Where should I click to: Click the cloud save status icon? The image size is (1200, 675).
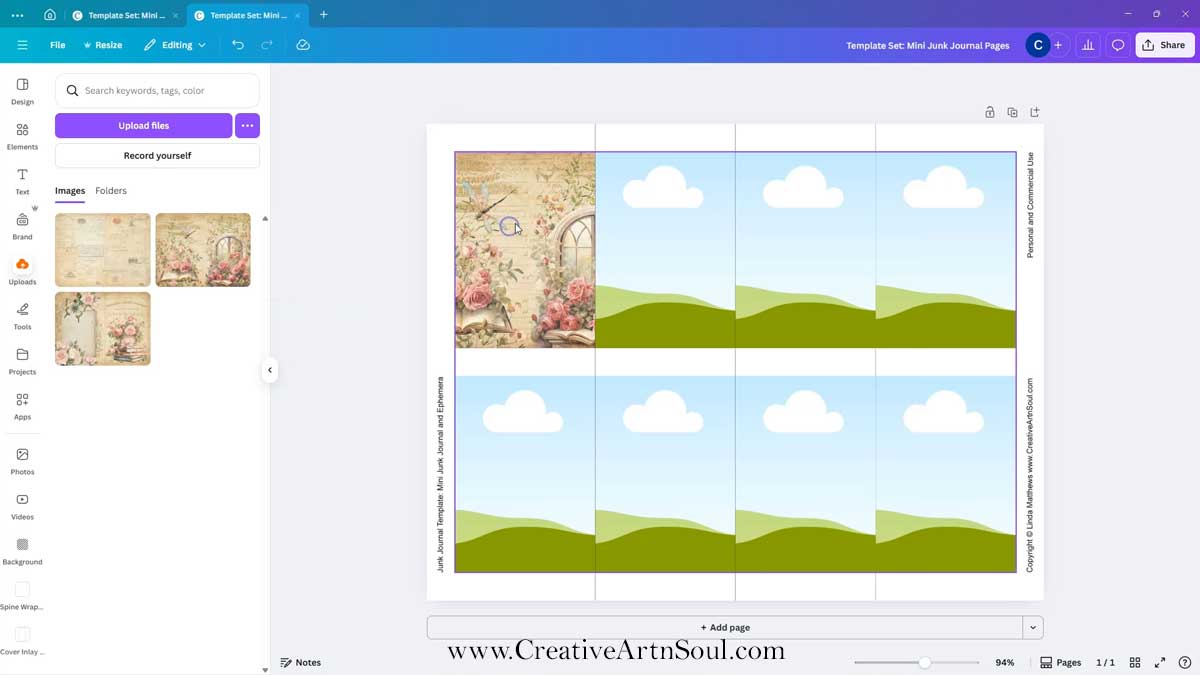click(x=303, y=45)
